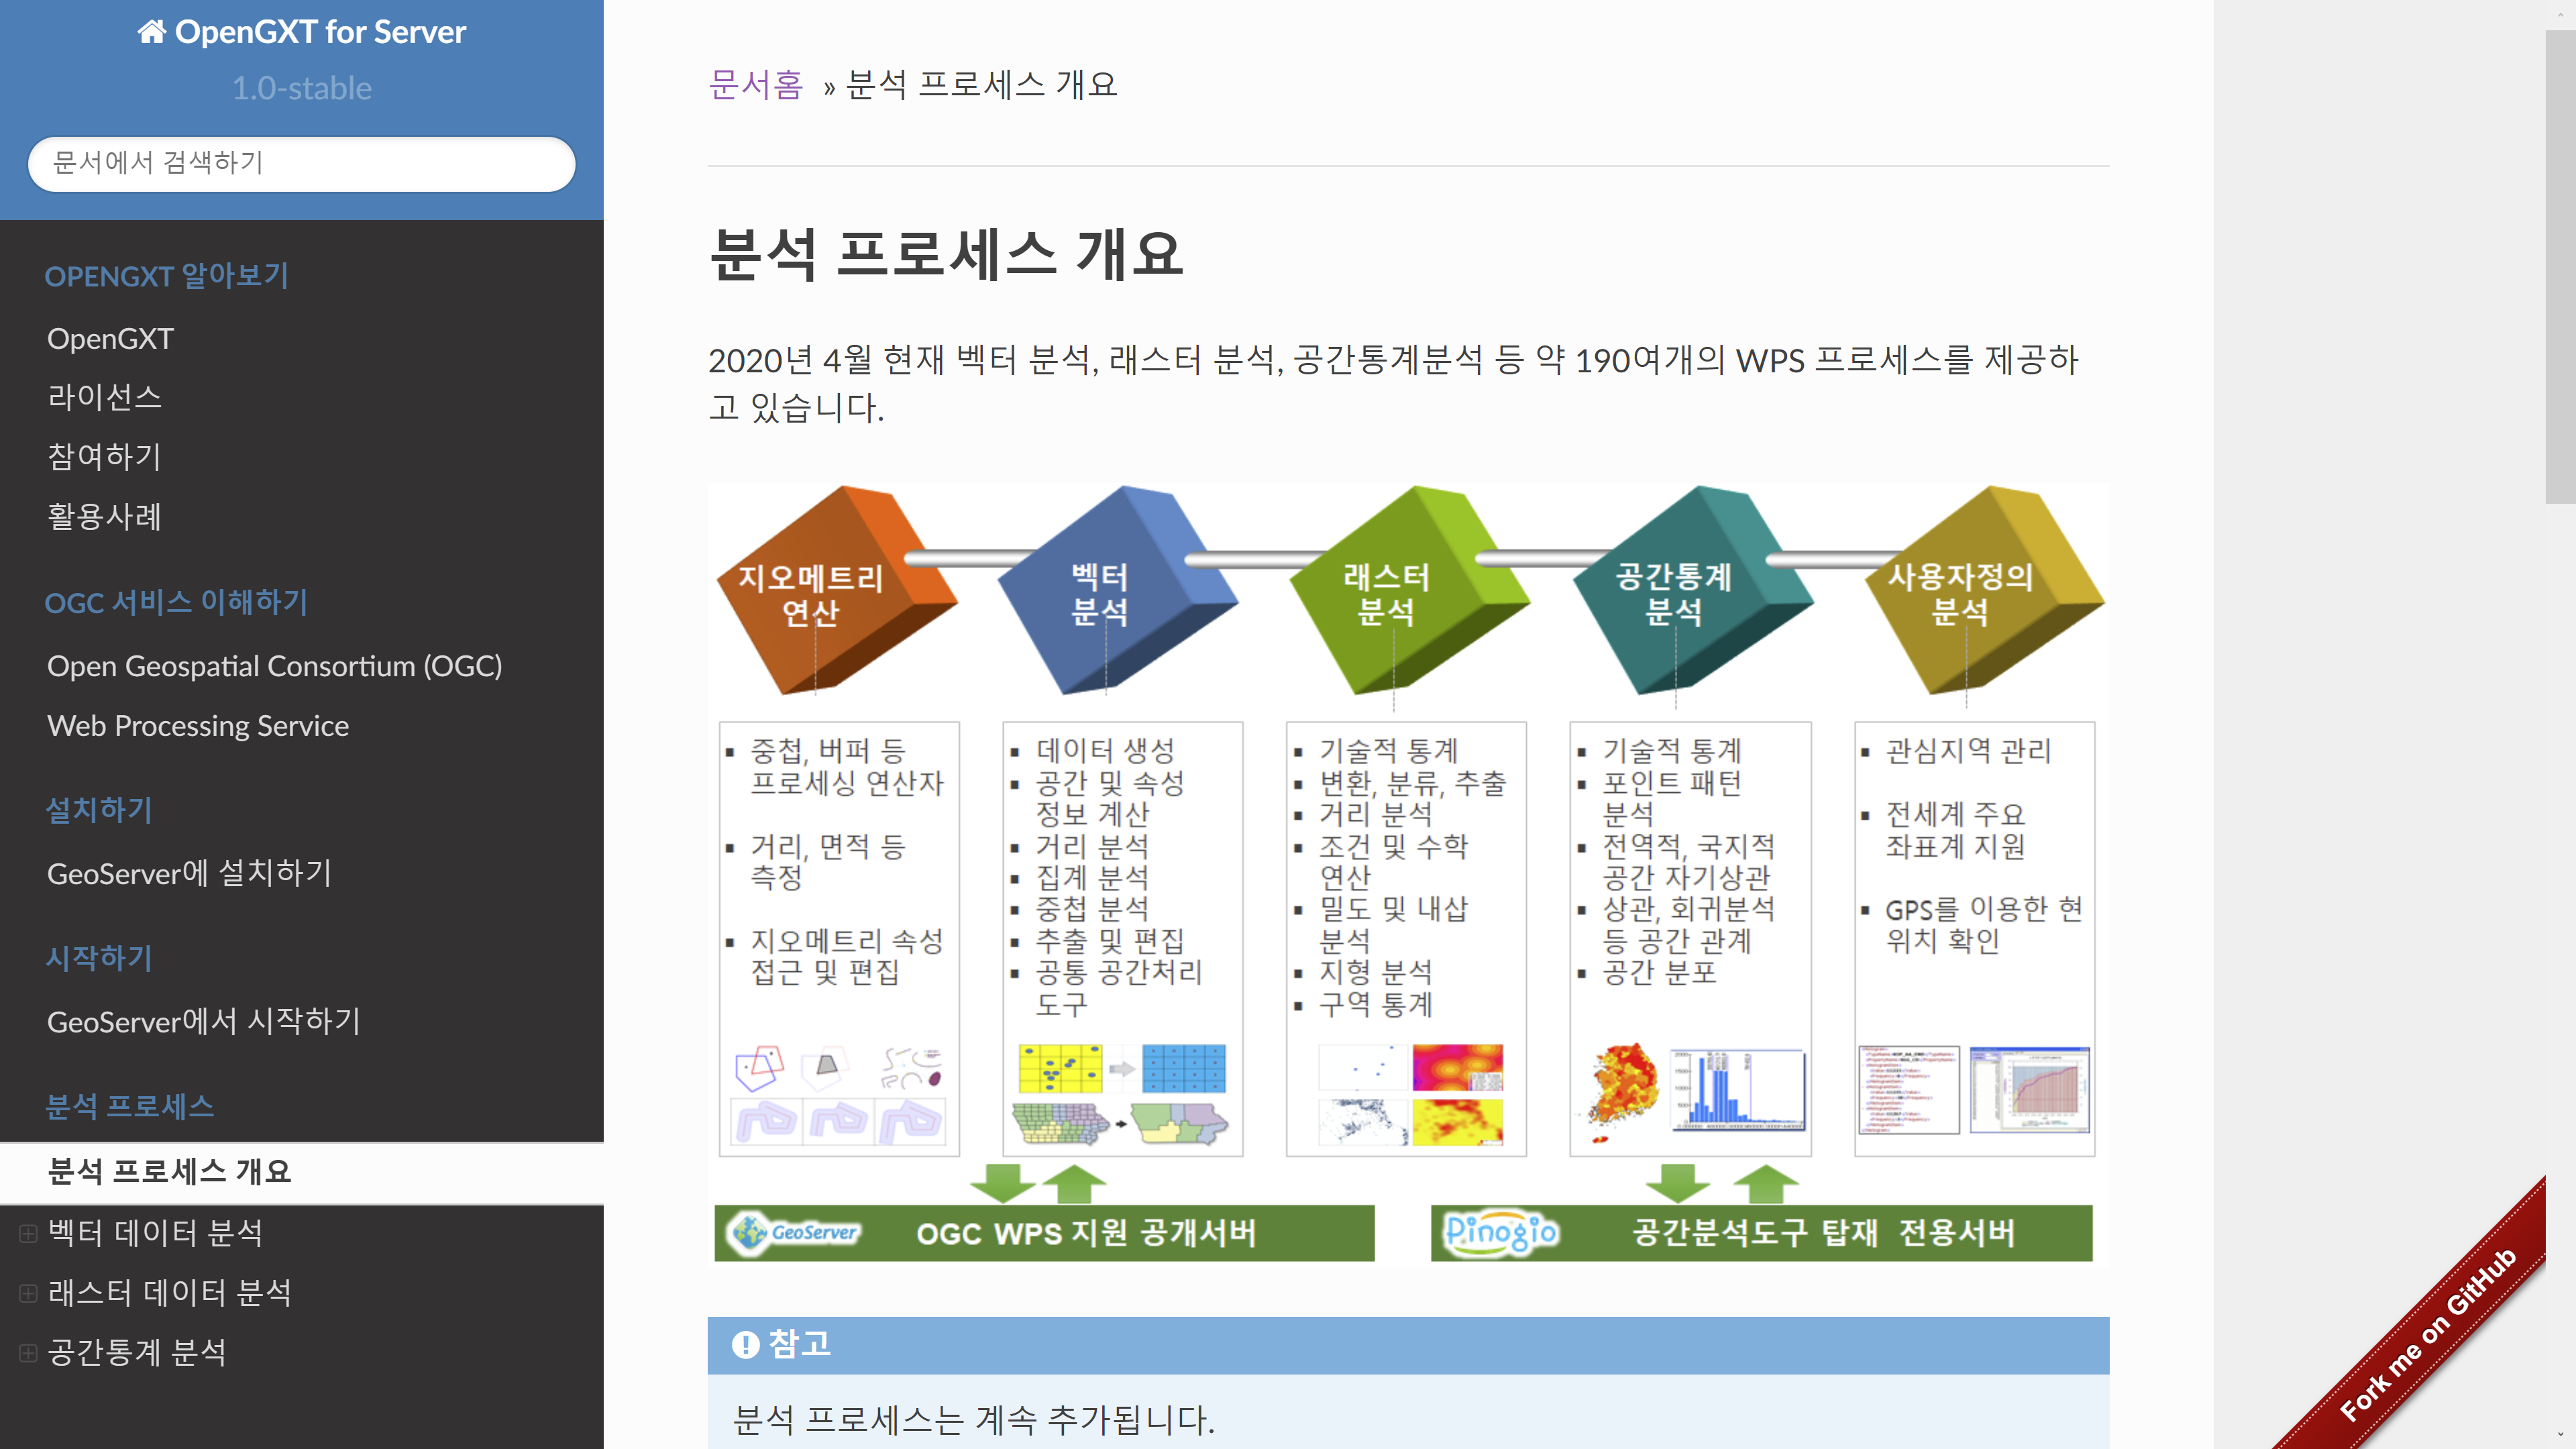Expand the 래스터 데이터 분석 tree node
Image resolution: width=2576 pixels, height=1449 pixels.
point(28,1293)
